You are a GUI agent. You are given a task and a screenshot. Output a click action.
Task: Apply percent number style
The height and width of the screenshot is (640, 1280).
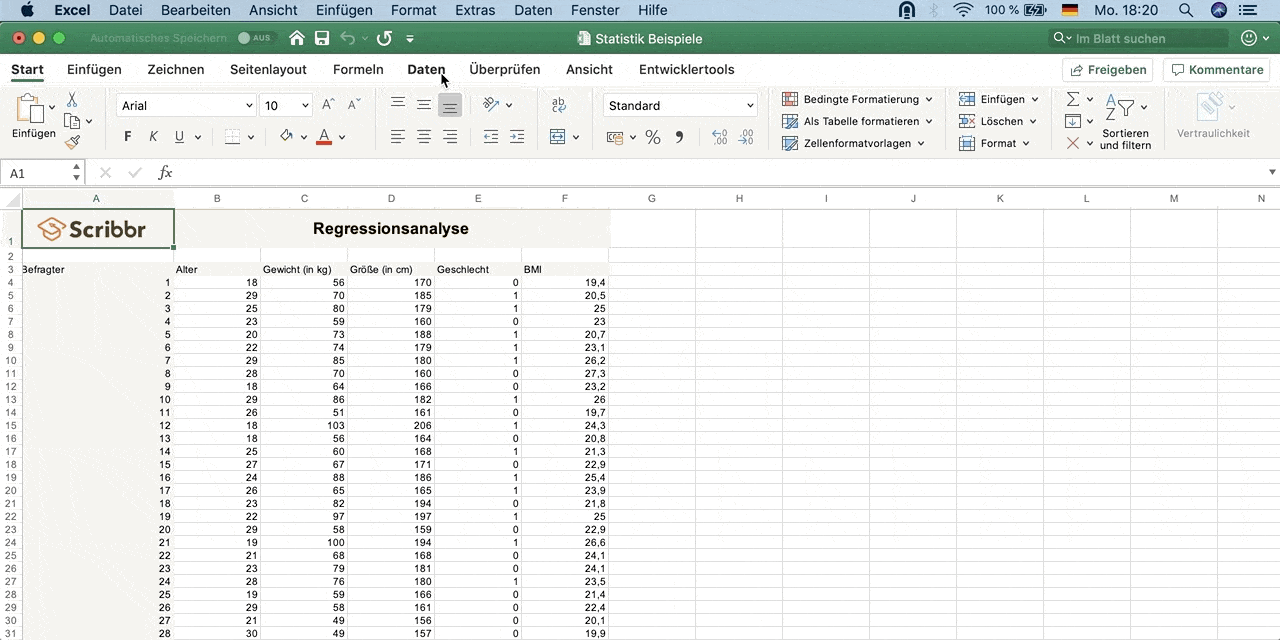(653, 137)
